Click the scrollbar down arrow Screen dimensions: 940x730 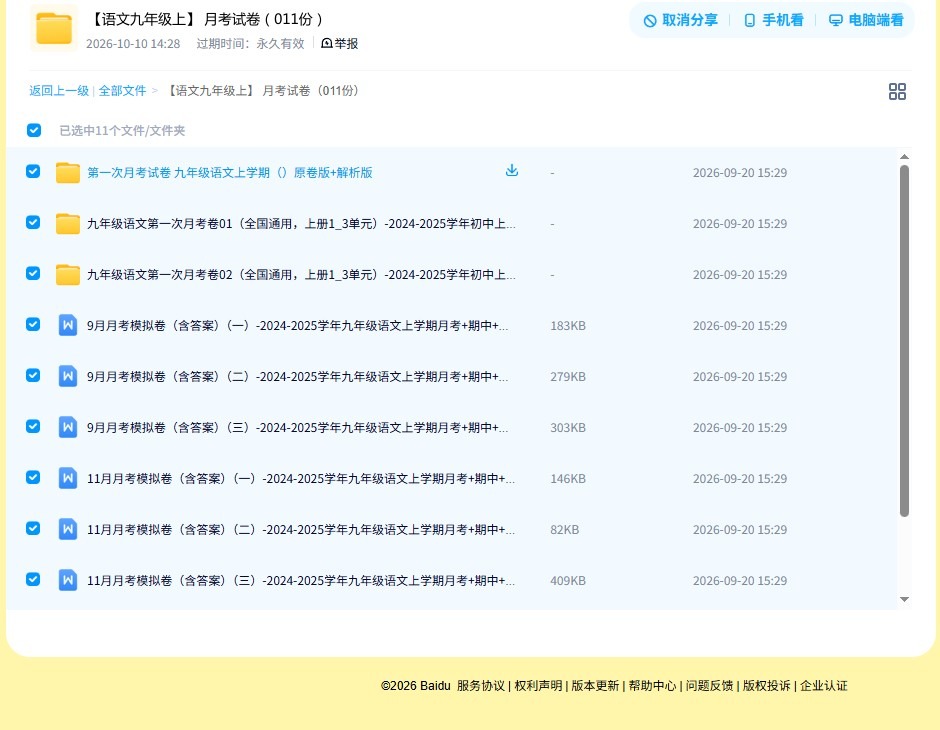(904, 599)
